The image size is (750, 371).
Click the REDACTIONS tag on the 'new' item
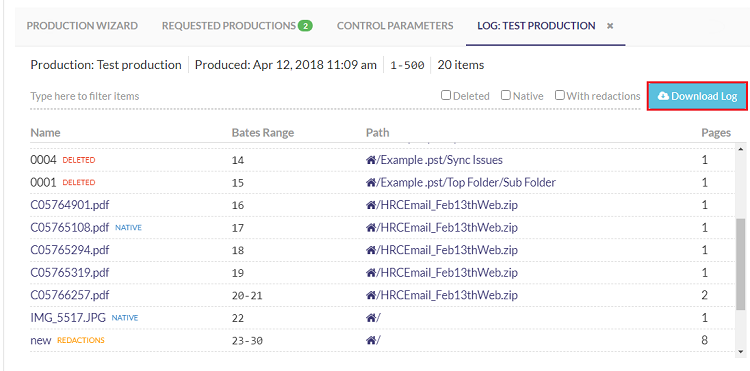click(81, 340)
